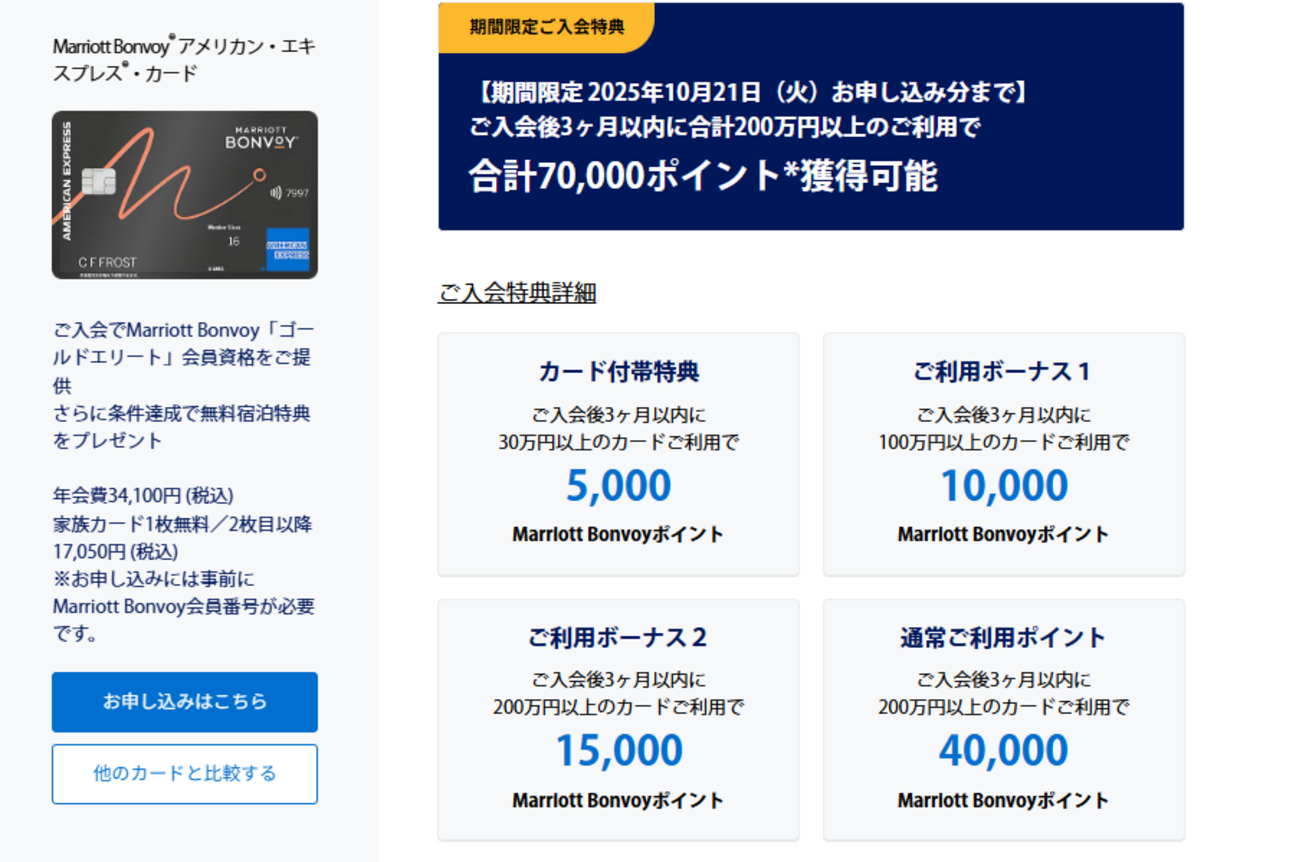The image size is (1299, 862).
Task: Click the ご利用ボーナス１ heading
Action: click(x=1004, y=372)
